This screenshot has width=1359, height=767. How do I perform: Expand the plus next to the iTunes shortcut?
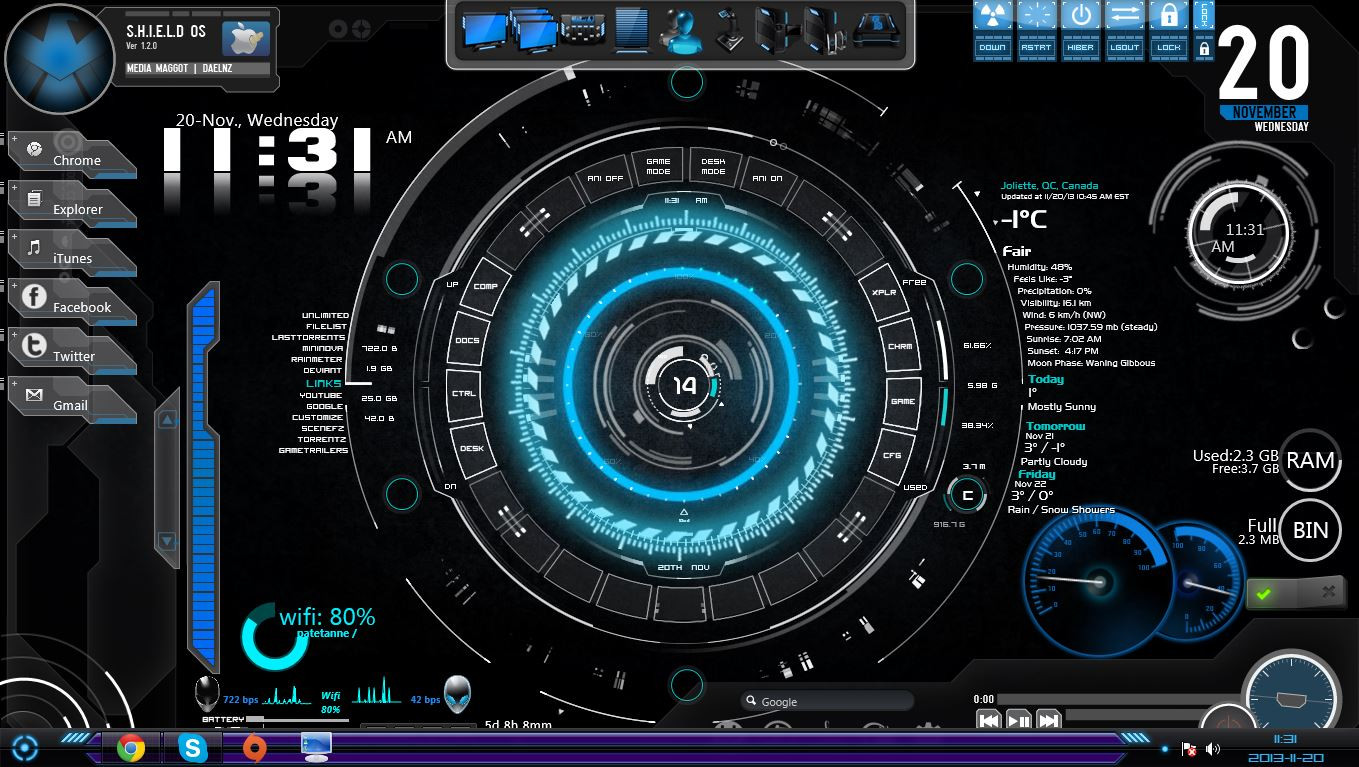click(x=14, y=236)
